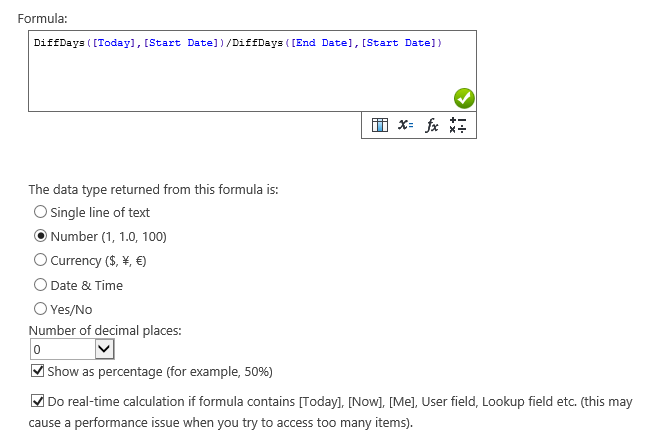652x438 pixels.
Task: Click the green formula validation checkmark
Action: tap(464, 99)
